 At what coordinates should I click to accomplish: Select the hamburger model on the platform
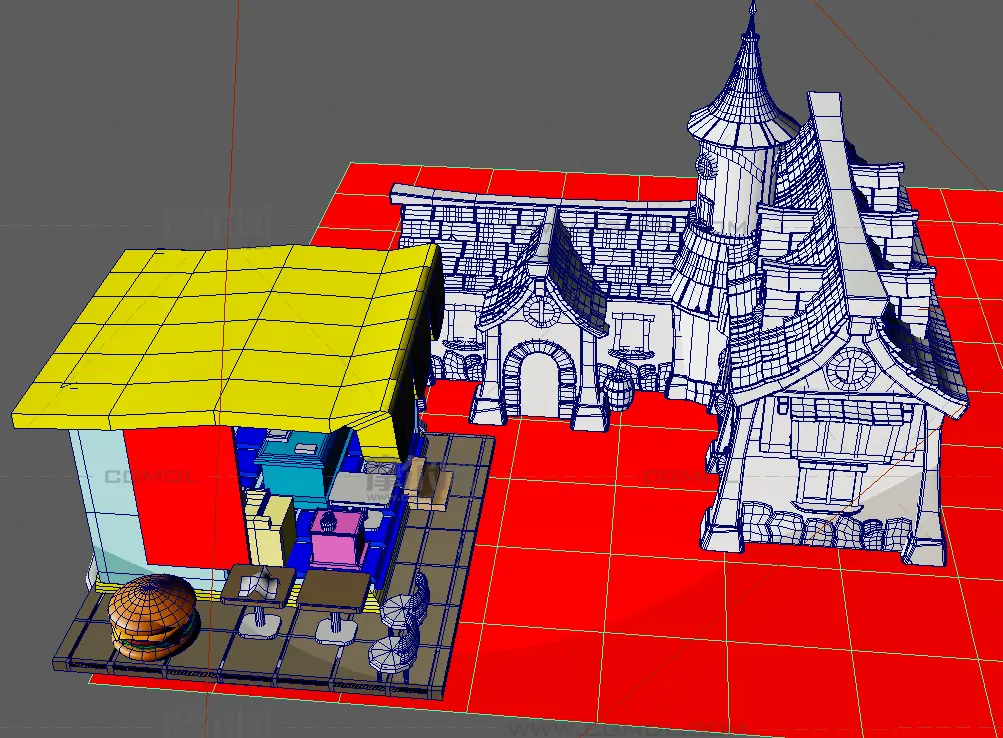point(152,616)
